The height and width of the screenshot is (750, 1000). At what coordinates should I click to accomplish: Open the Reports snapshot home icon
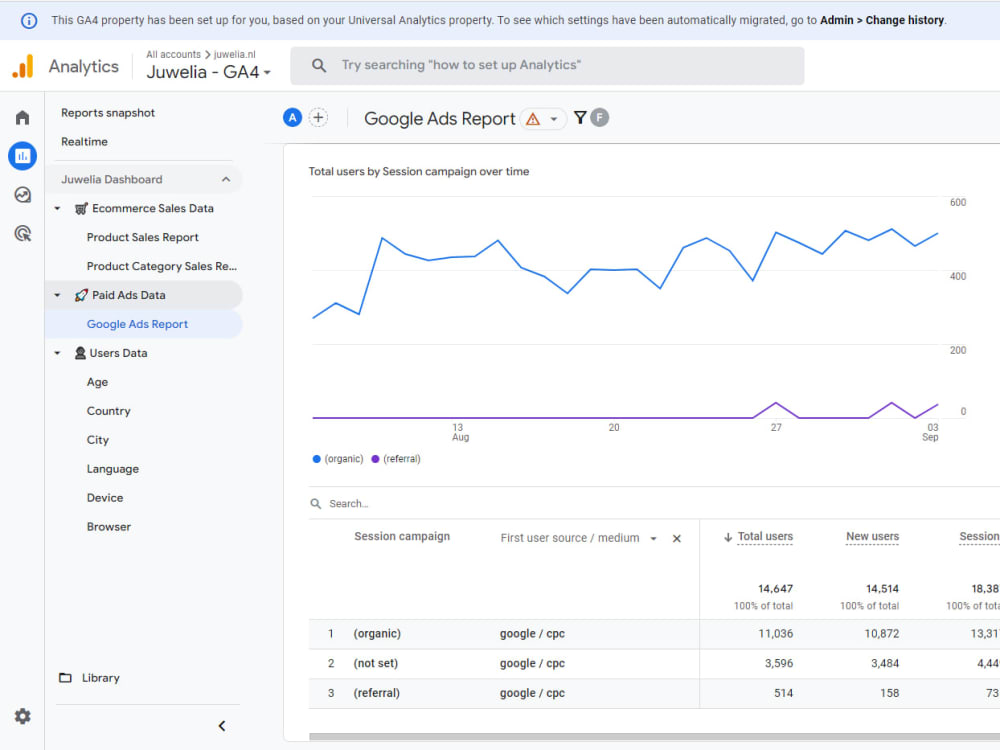pos(22,117)
